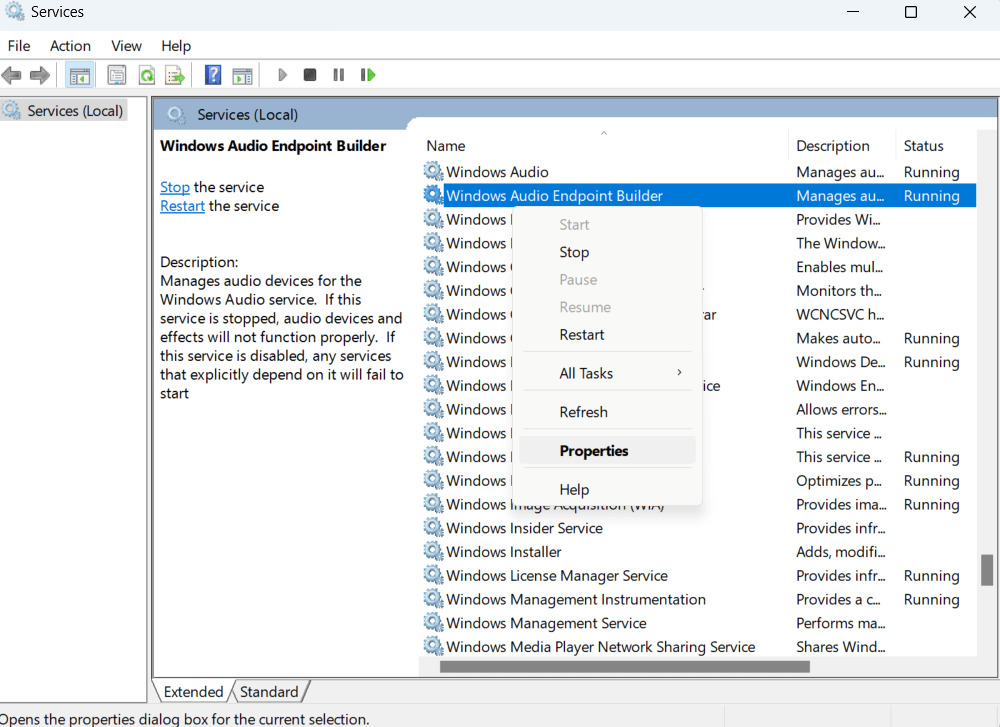Click gear icon beside Windows Management Instrumentation
Viewport: 1000px width, 727px height.
coord(433,599)
